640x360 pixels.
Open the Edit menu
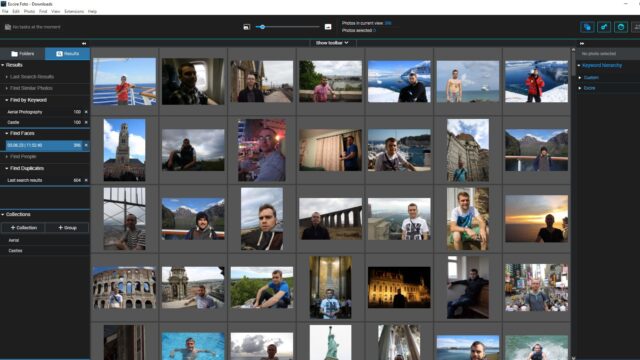(16, 11)
